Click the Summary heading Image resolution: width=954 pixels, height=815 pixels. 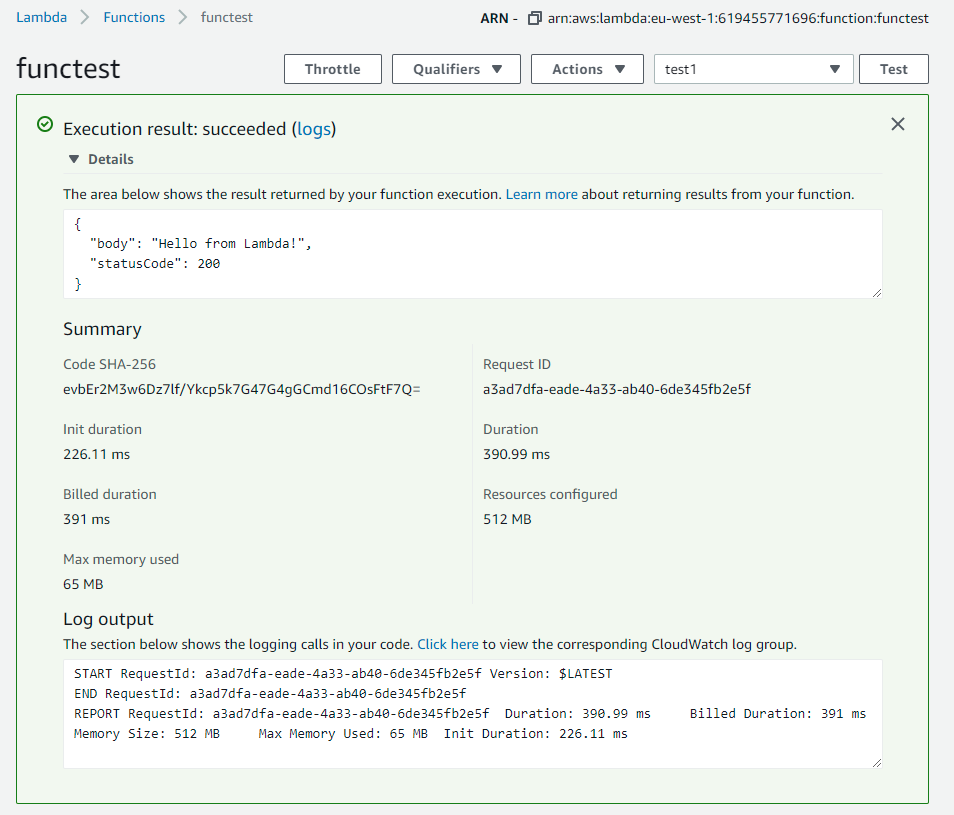coord(102,329)
